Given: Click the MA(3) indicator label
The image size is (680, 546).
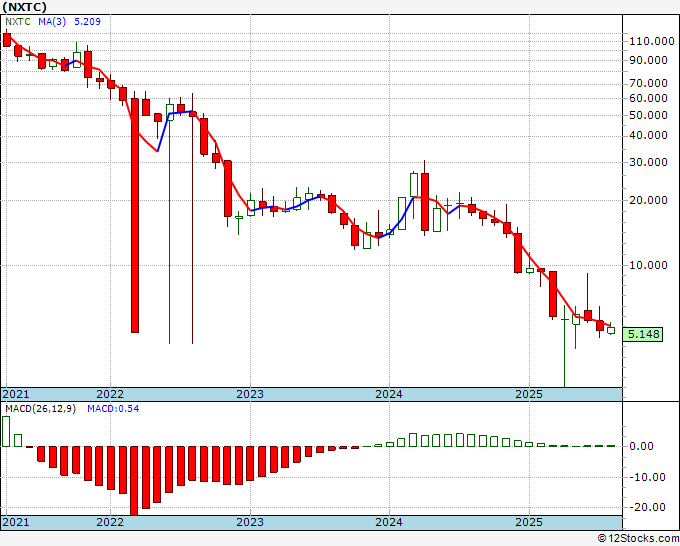Looking at the screenshot, I should 52,22.
